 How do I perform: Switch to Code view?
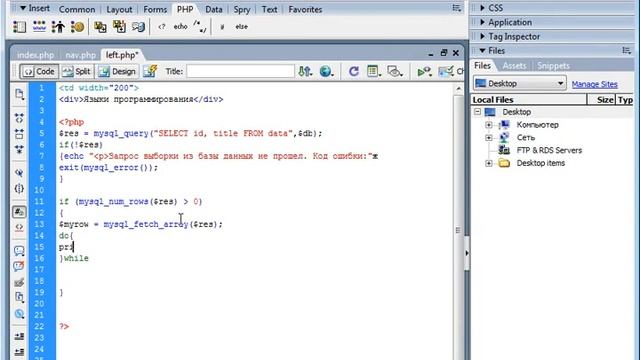[39, 71]
